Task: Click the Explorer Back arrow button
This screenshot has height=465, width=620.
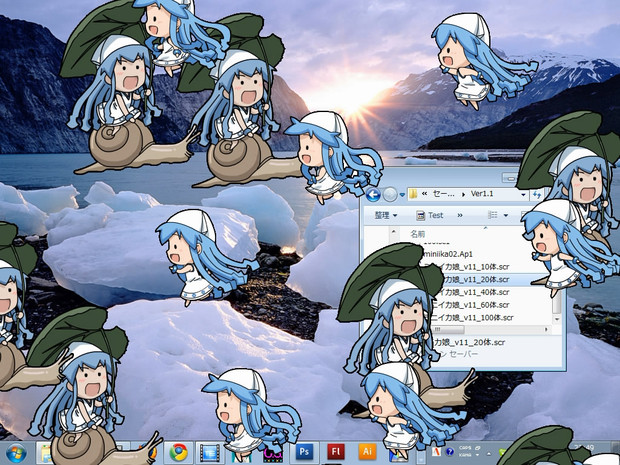Action: pyautogui.click(x=373, y=195)
